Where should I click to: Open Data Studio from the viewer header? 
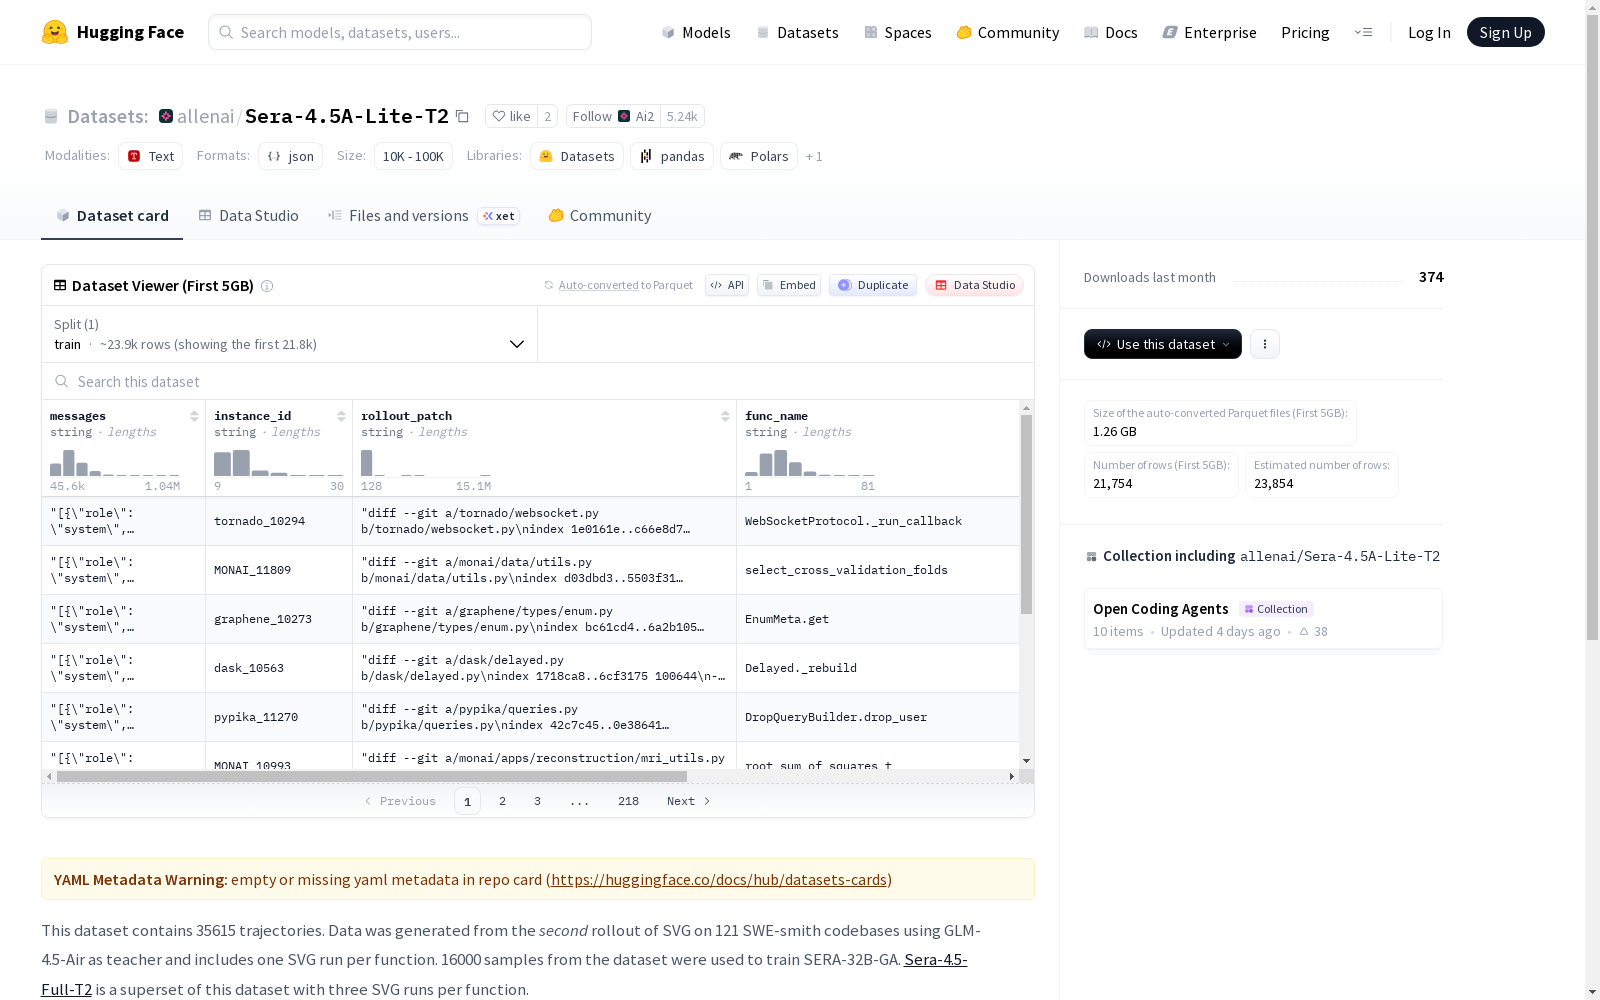click(x=975, y=285)
